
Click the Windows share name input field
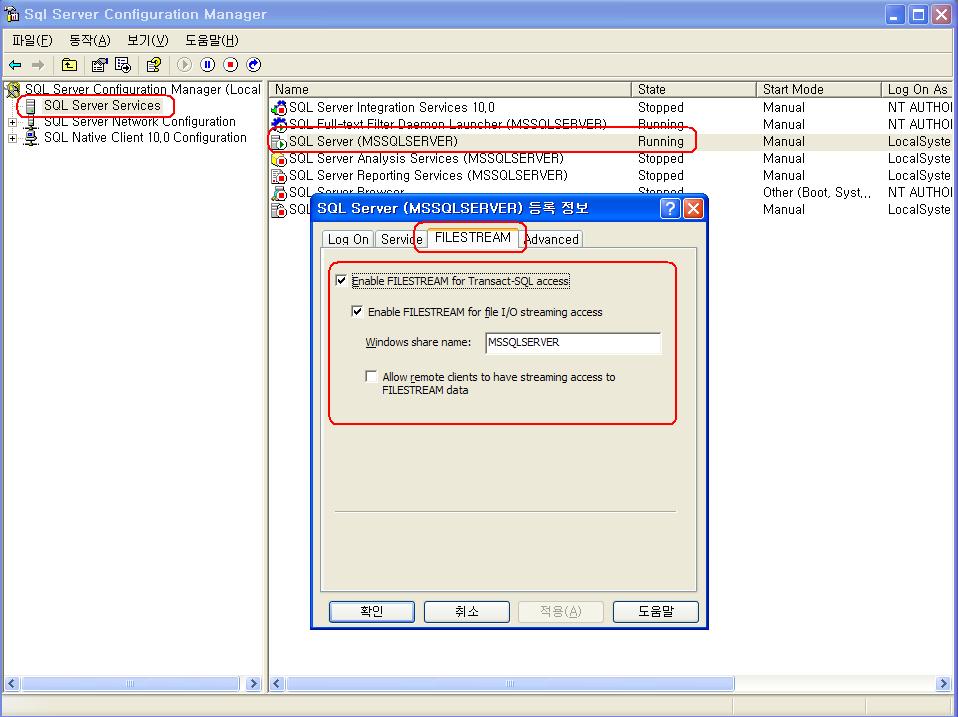(x=573, y=343)
